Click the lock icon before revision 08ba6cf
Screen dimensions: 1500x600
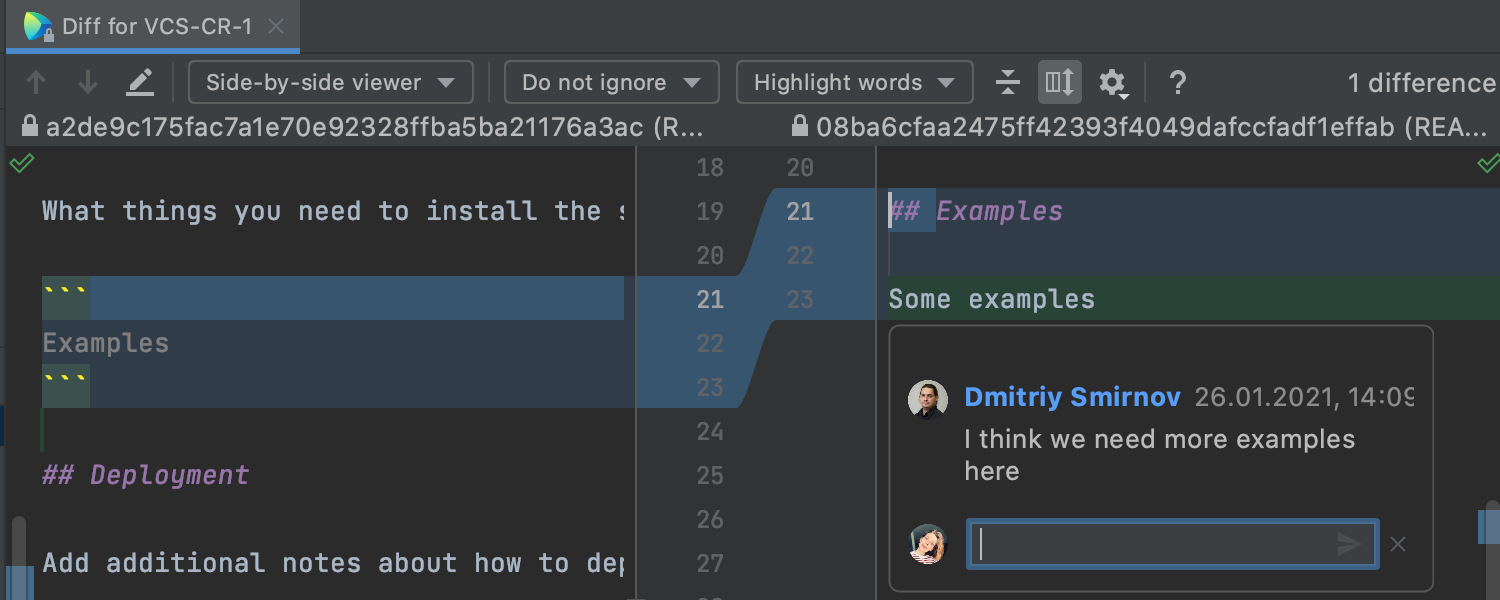798,127
